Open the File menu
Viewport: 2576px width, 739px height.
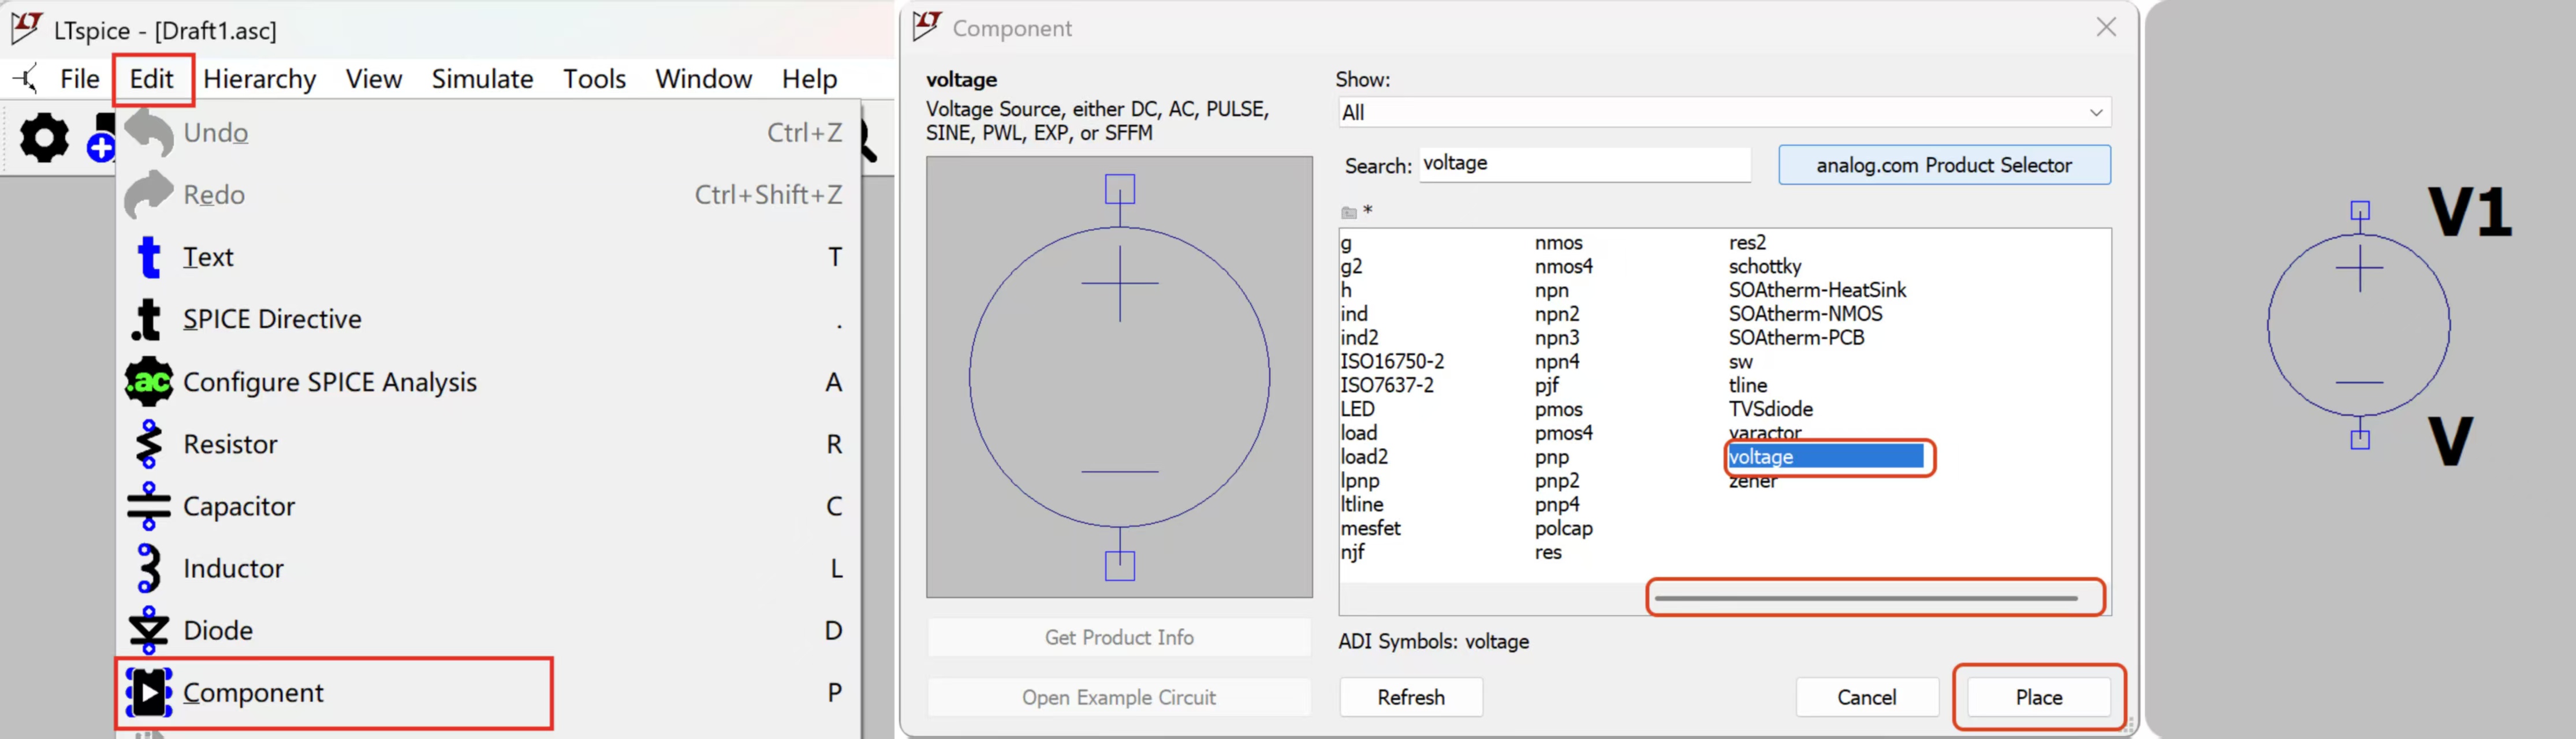click(x=79, y=79)
